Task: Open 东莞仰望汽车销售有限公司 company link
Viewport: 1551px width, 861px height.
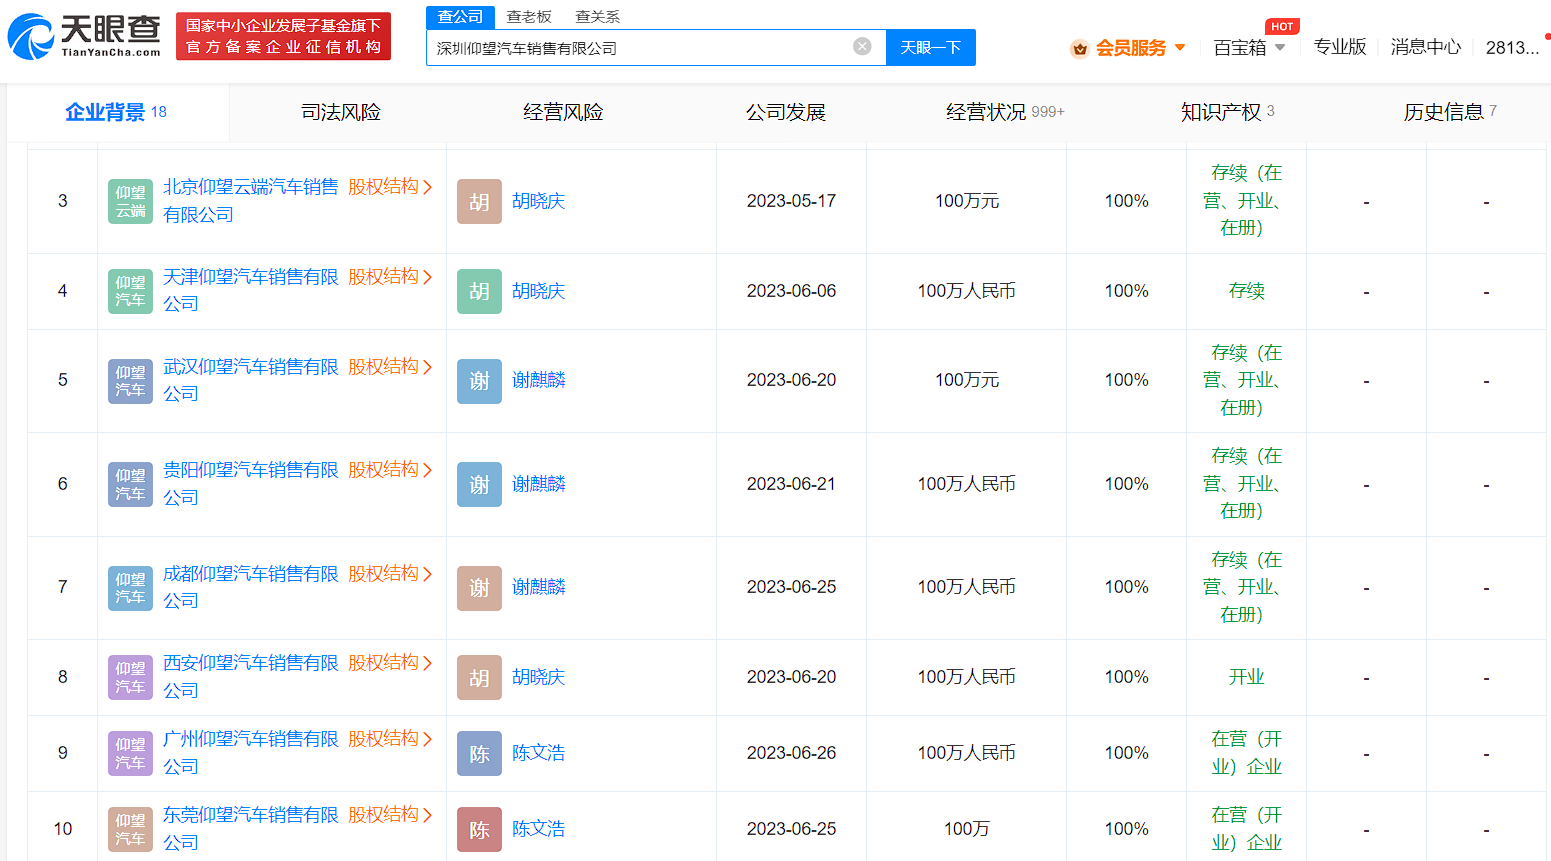Action: (251, 829)
